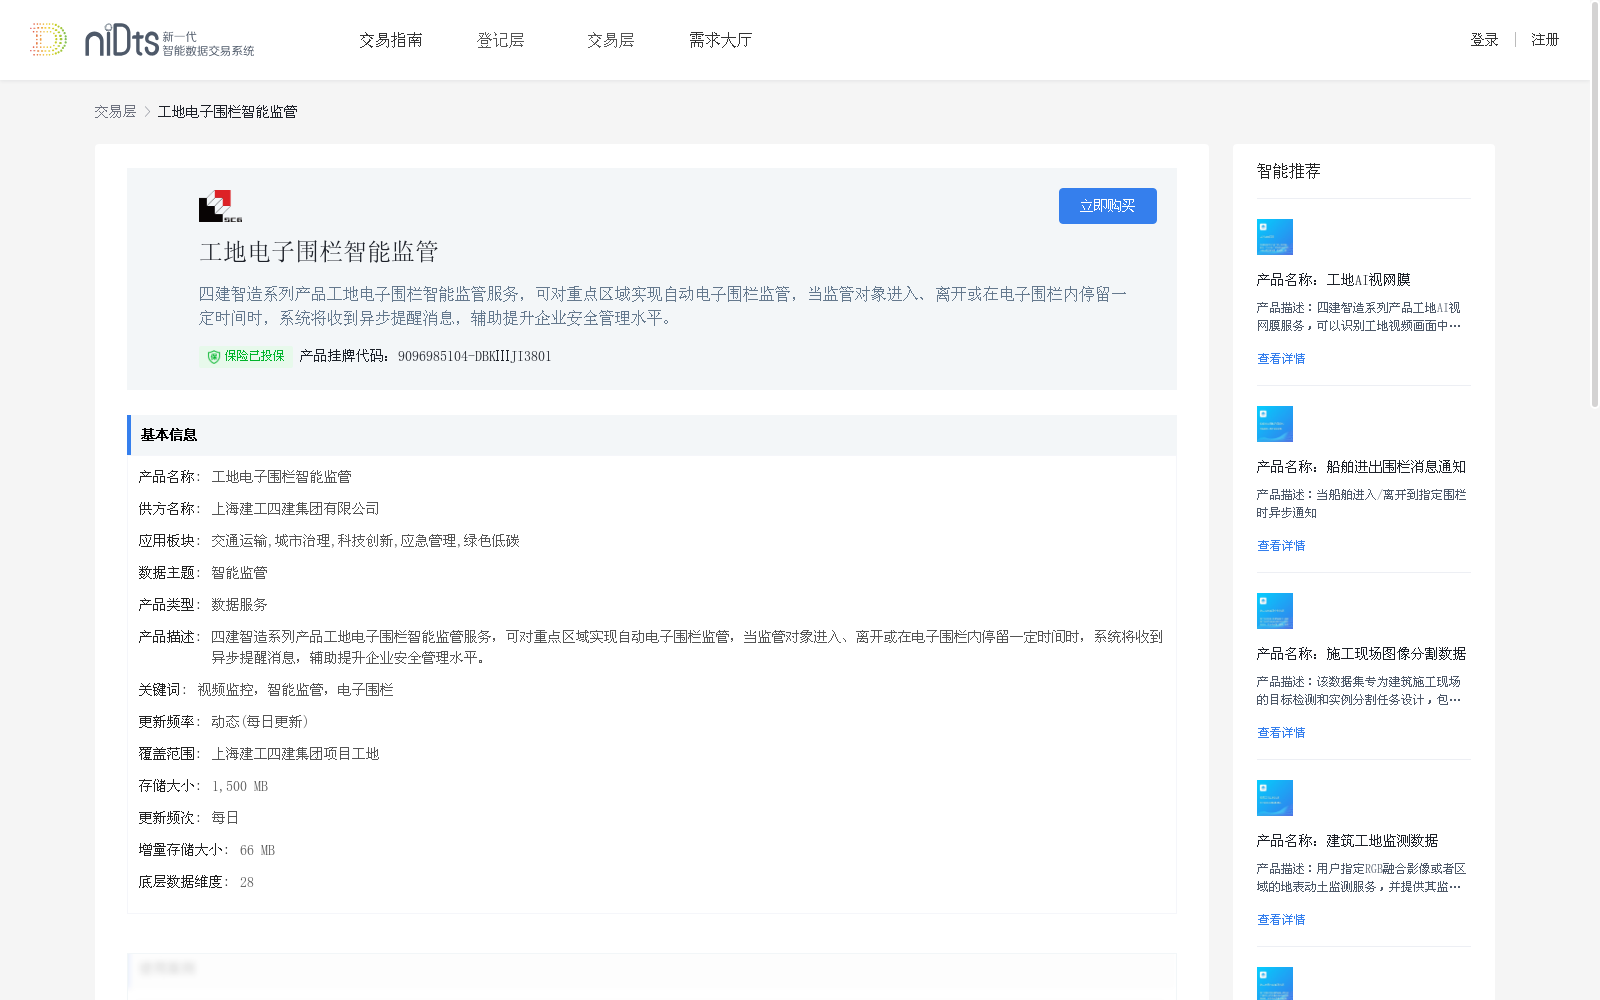Open thumbnail of 施工现场图像分割数据 product
The height and width of the screenshot is (1000, 1600).
(x=1275, y=611)
